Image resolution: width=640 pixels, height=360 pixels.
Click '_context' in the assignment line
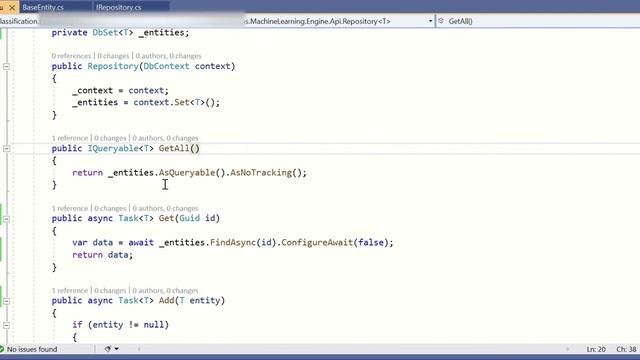92,91
